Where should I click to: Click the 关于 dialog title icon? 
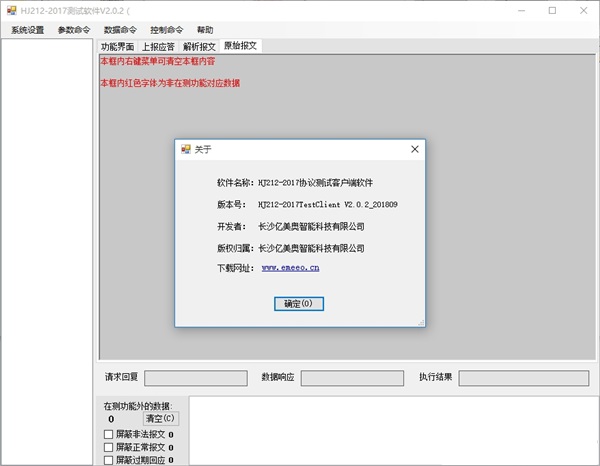coord(186,149)
